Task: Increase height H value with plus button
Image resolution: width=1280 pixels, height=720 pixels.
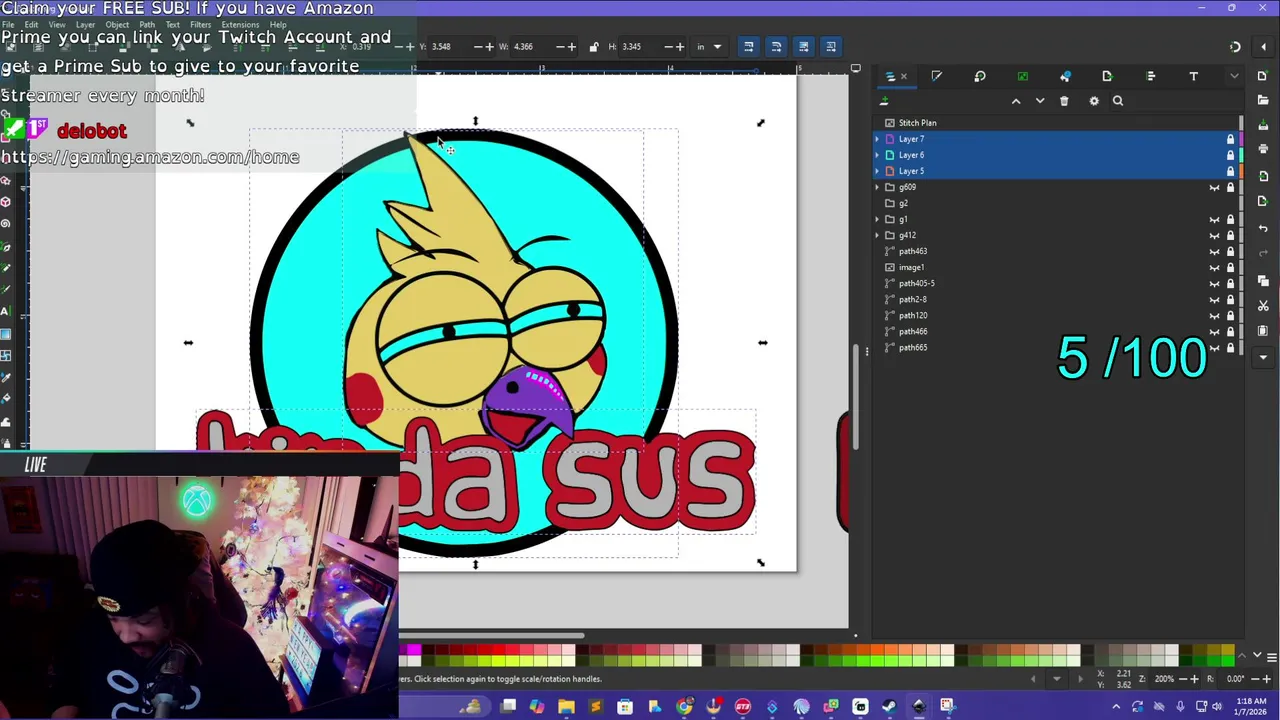Action: (680, 46)
